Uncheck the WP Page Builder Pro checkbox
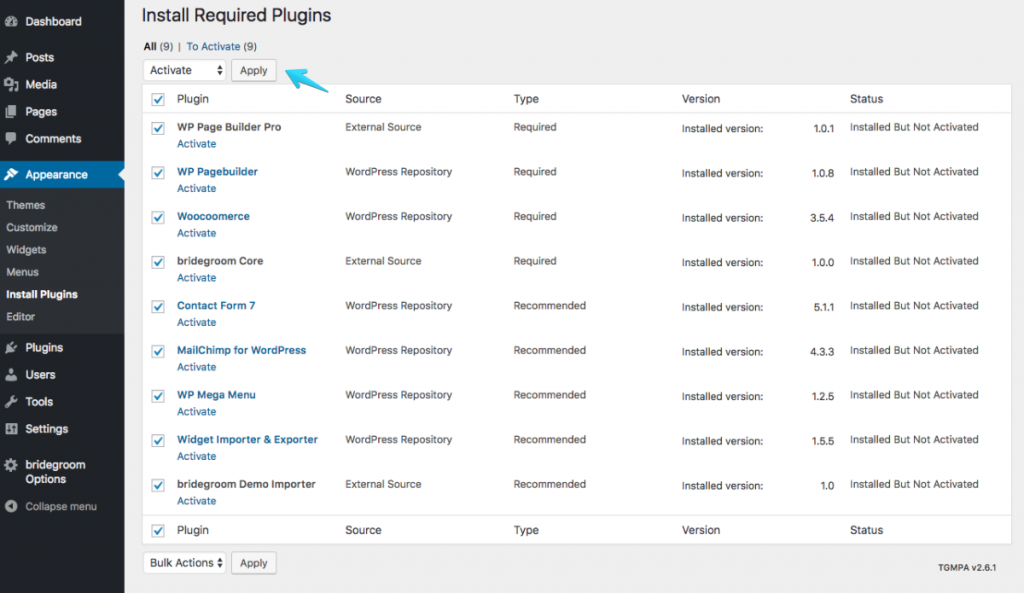 (158, 128)
